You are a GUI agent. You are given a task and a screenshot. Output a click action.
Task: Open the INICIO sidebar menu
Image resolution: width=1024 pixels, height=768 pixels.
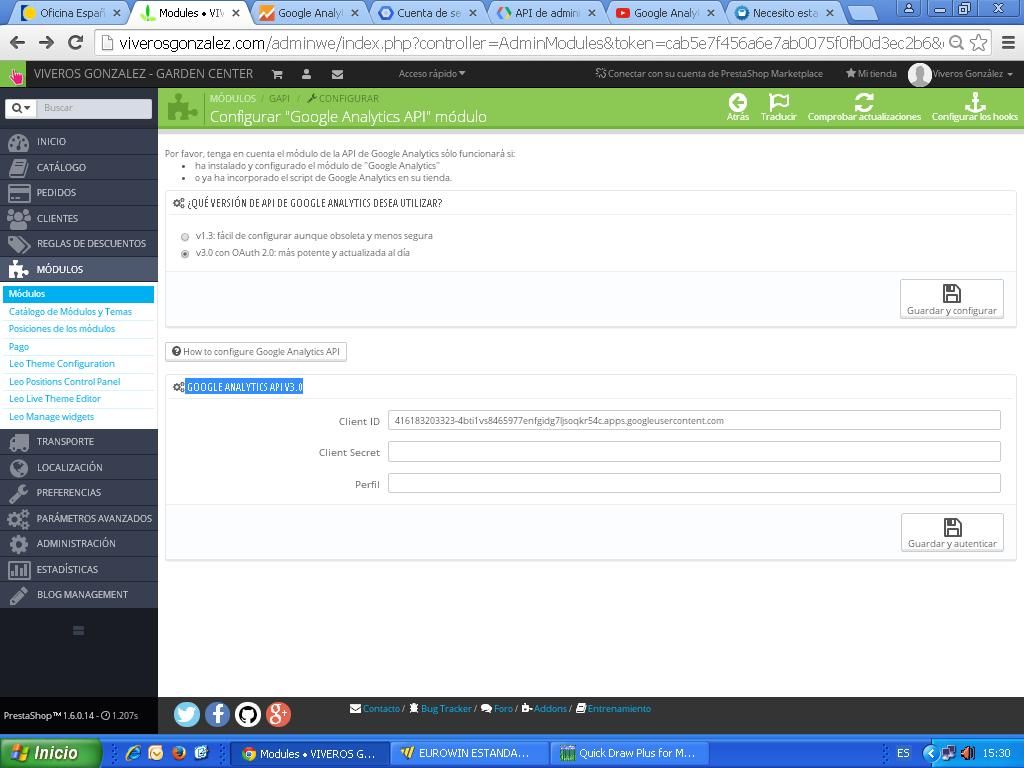pyautogui.click(x=78, y=142)
